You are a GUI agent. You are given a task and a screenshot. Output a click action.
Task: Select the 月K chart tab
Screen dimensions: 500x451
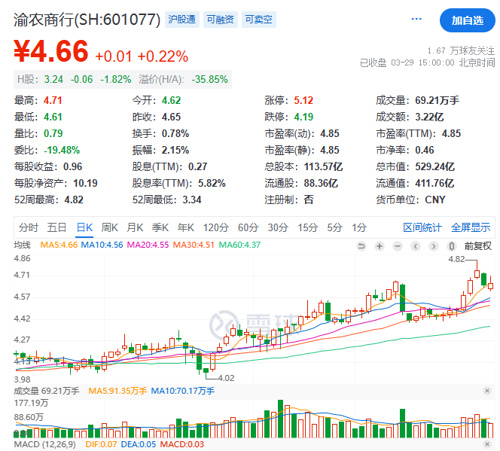pos(135,228)
